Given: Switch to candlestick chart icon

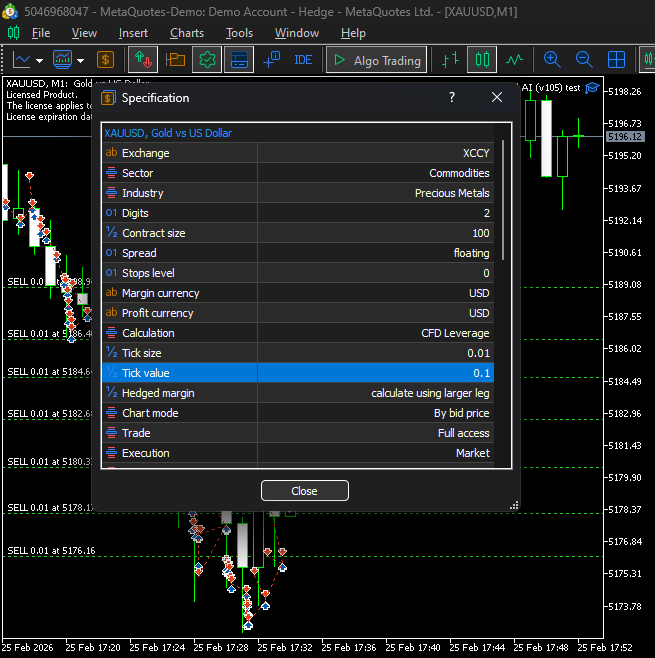Looking at the screenshot, I should click(482, 60).
